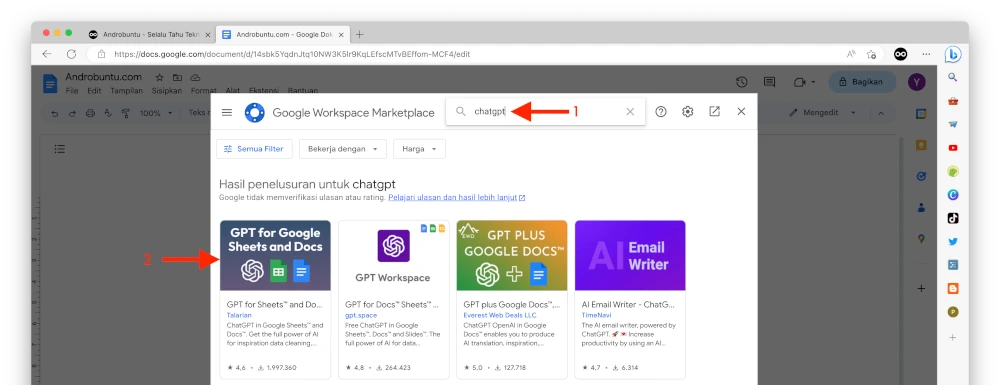Open a new browser tab
Viewport: 1000px width, 385px height.
360,34
